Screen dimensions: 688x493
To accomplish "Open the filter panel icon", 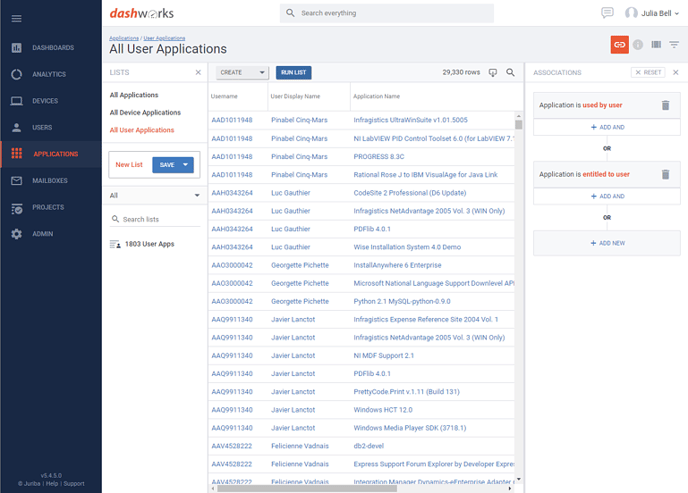I will [x=674, y=44].
